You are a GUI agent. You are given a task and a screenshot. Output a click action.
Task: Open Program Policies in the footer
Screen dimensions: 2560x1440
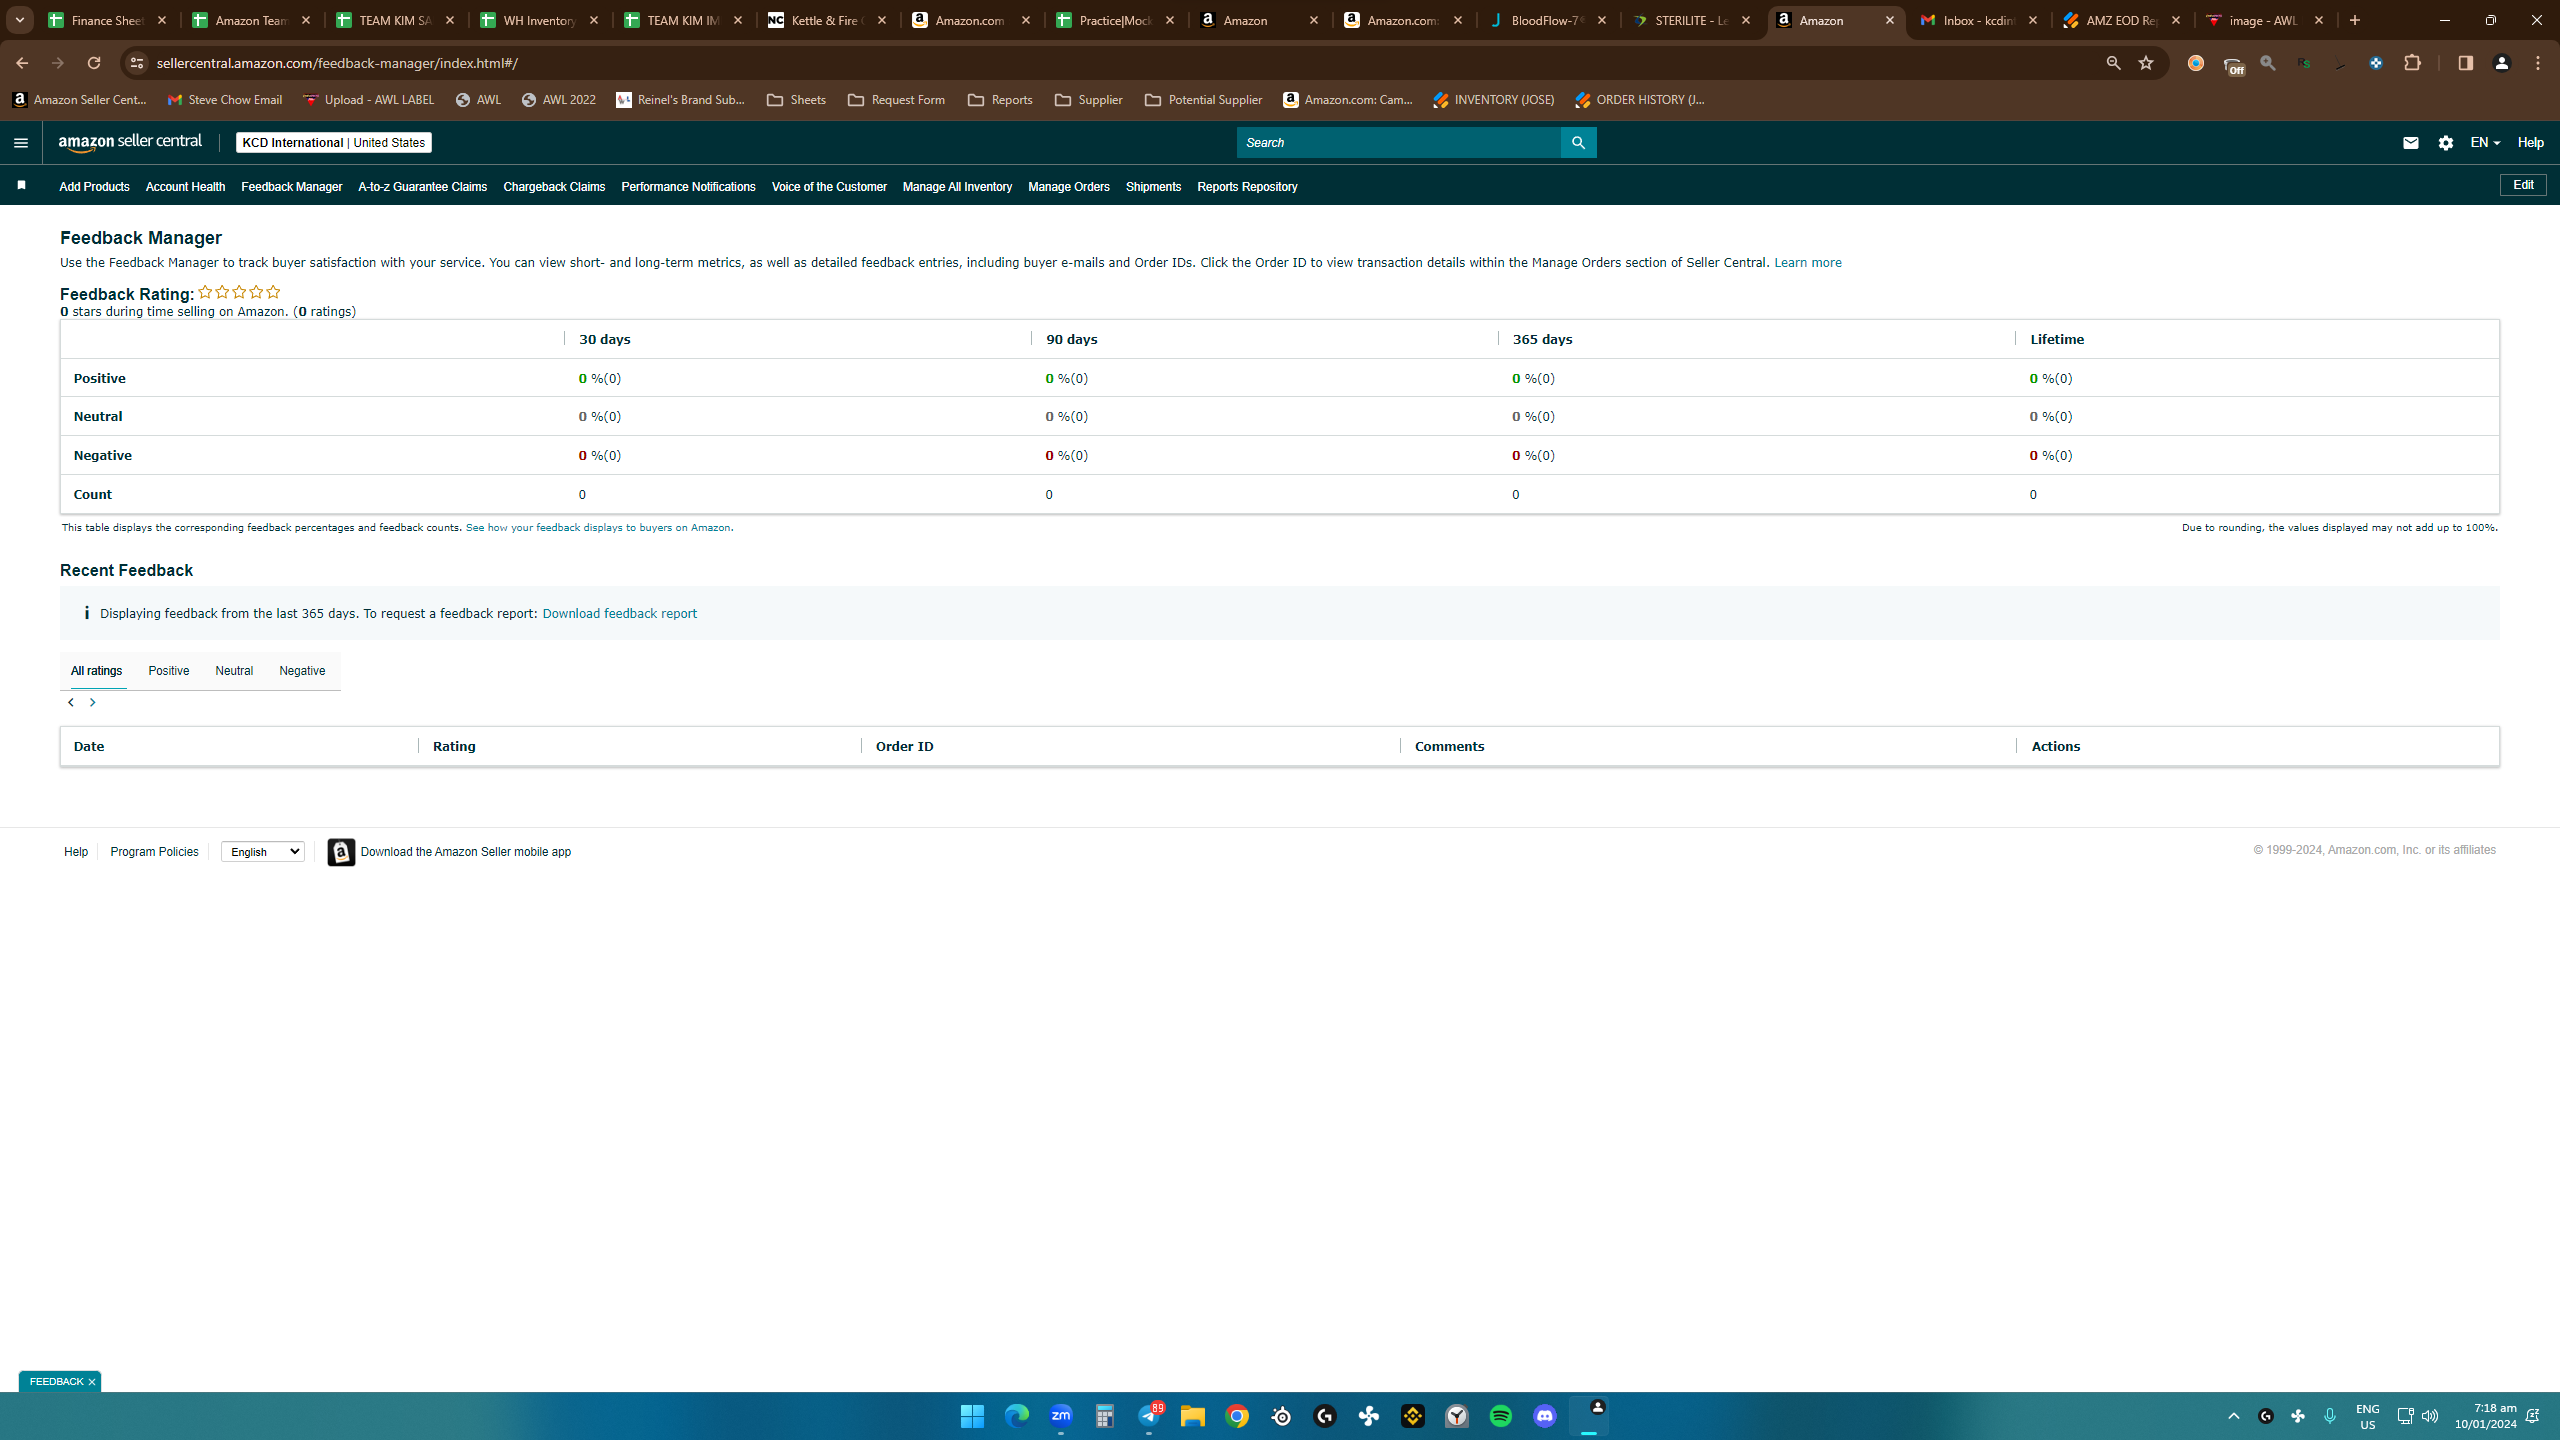click(154, 852)
